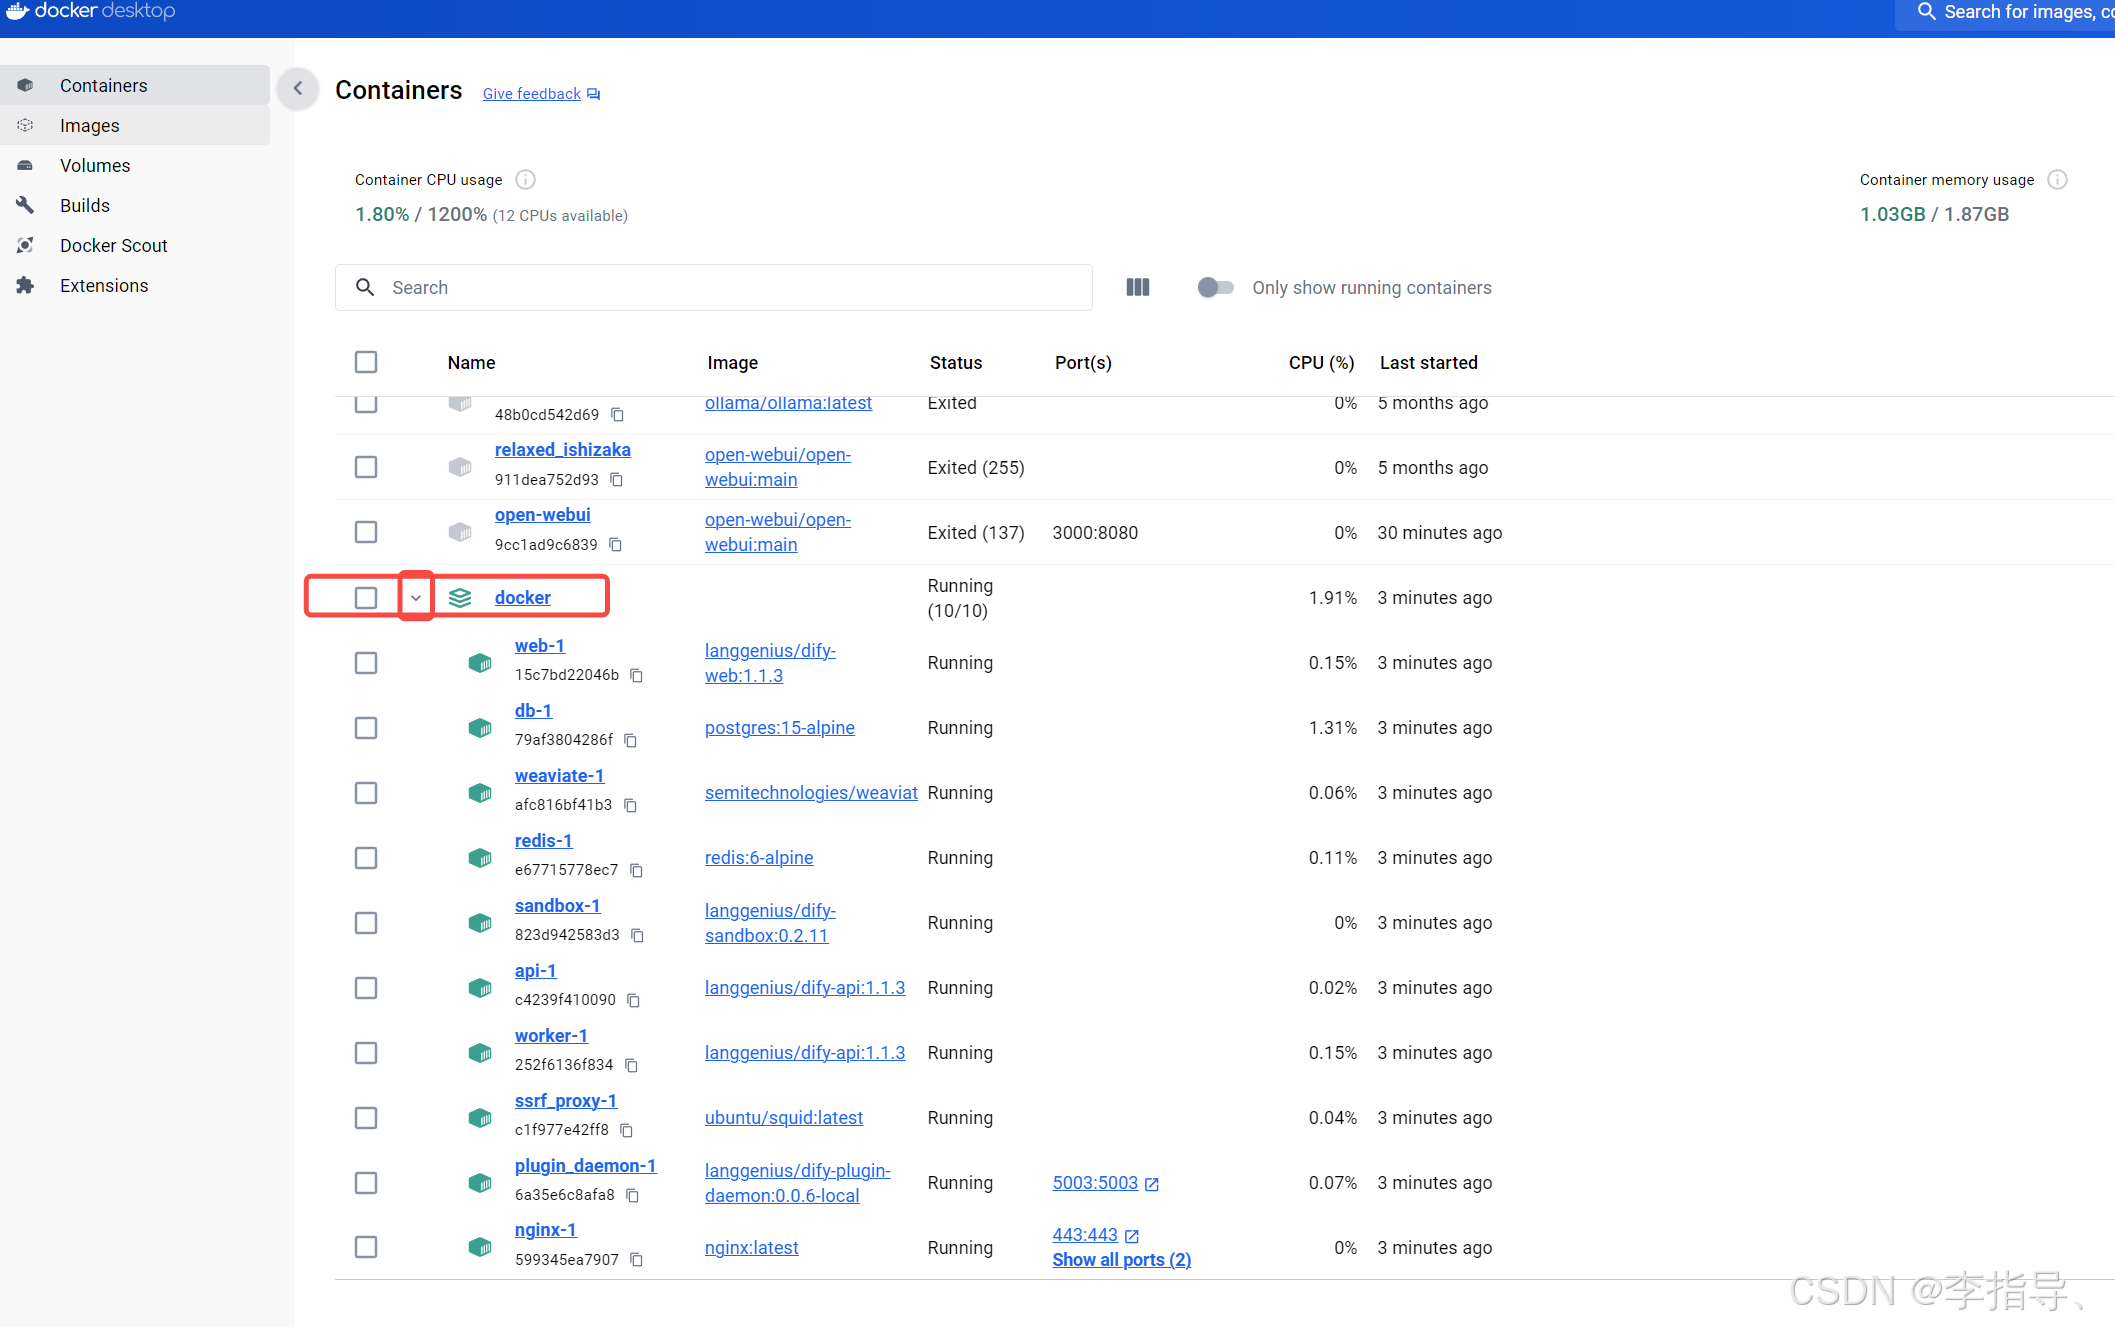Viewport: 2115px width, 1327px height.
Task: Open the Images section
Action: click(x=90, y=126)
